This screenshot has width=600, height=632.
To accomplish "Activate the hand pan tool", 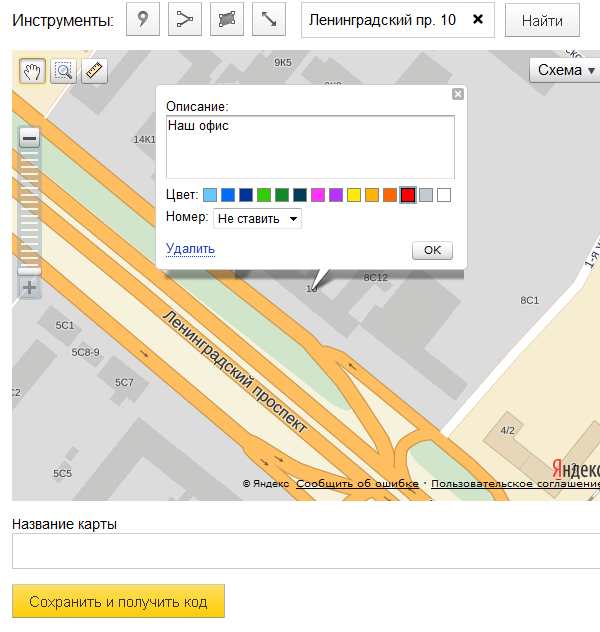I will [33, 71].
